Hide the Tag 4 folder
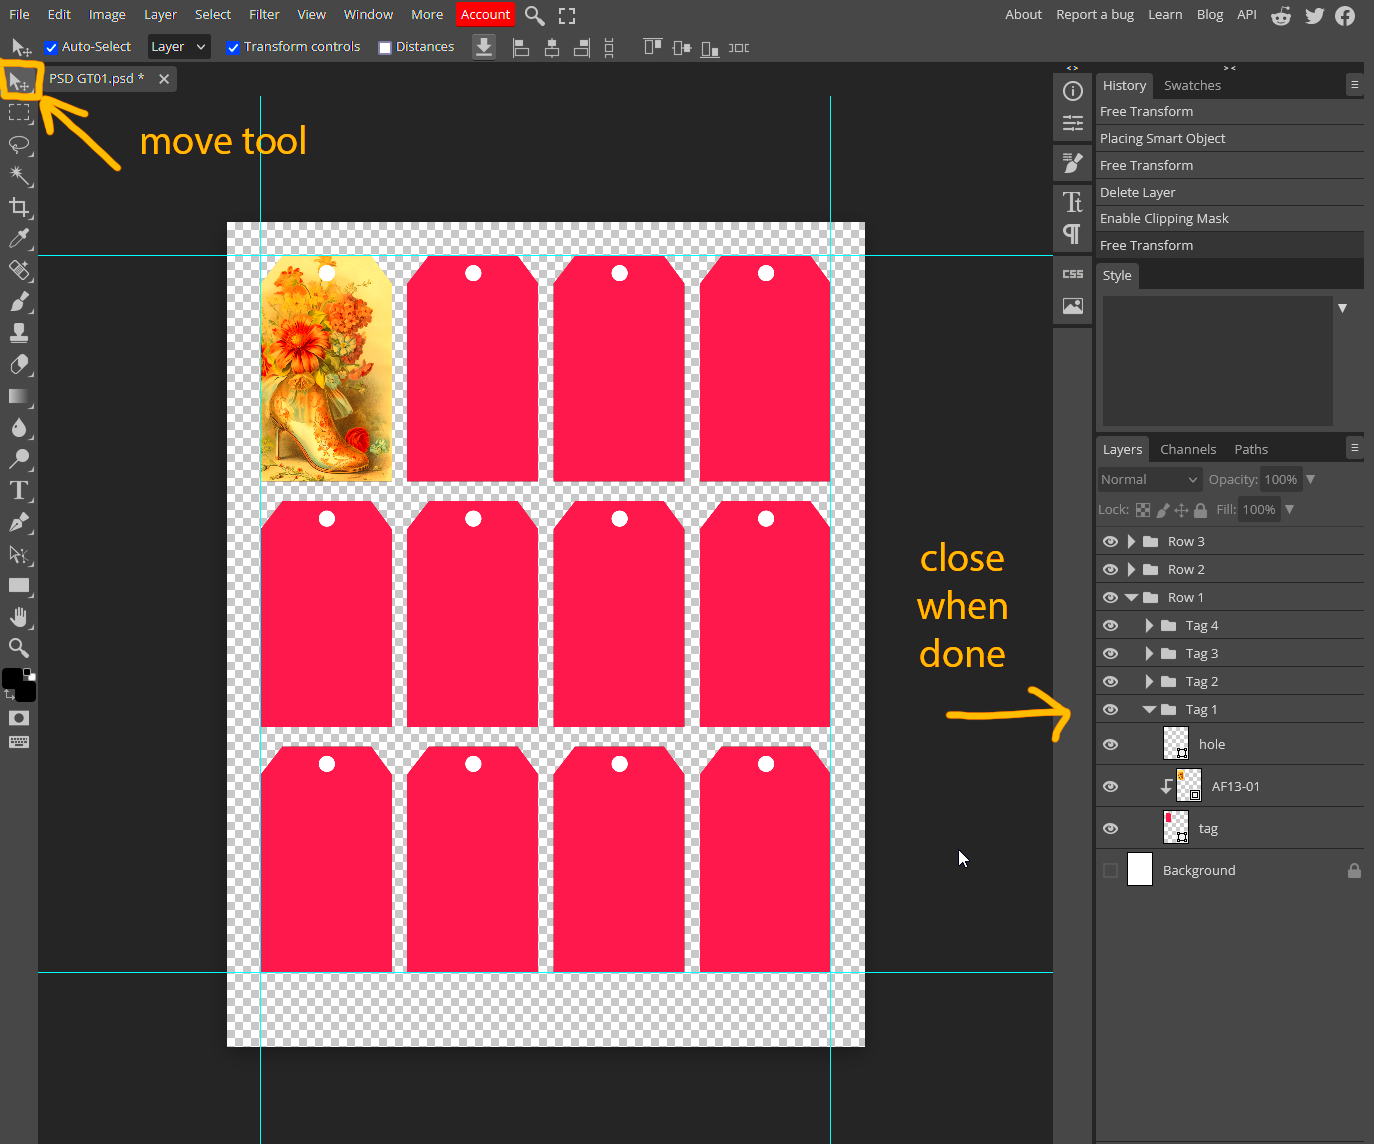Screen dimensions: 1374x1144 [x=1110, y=625]
